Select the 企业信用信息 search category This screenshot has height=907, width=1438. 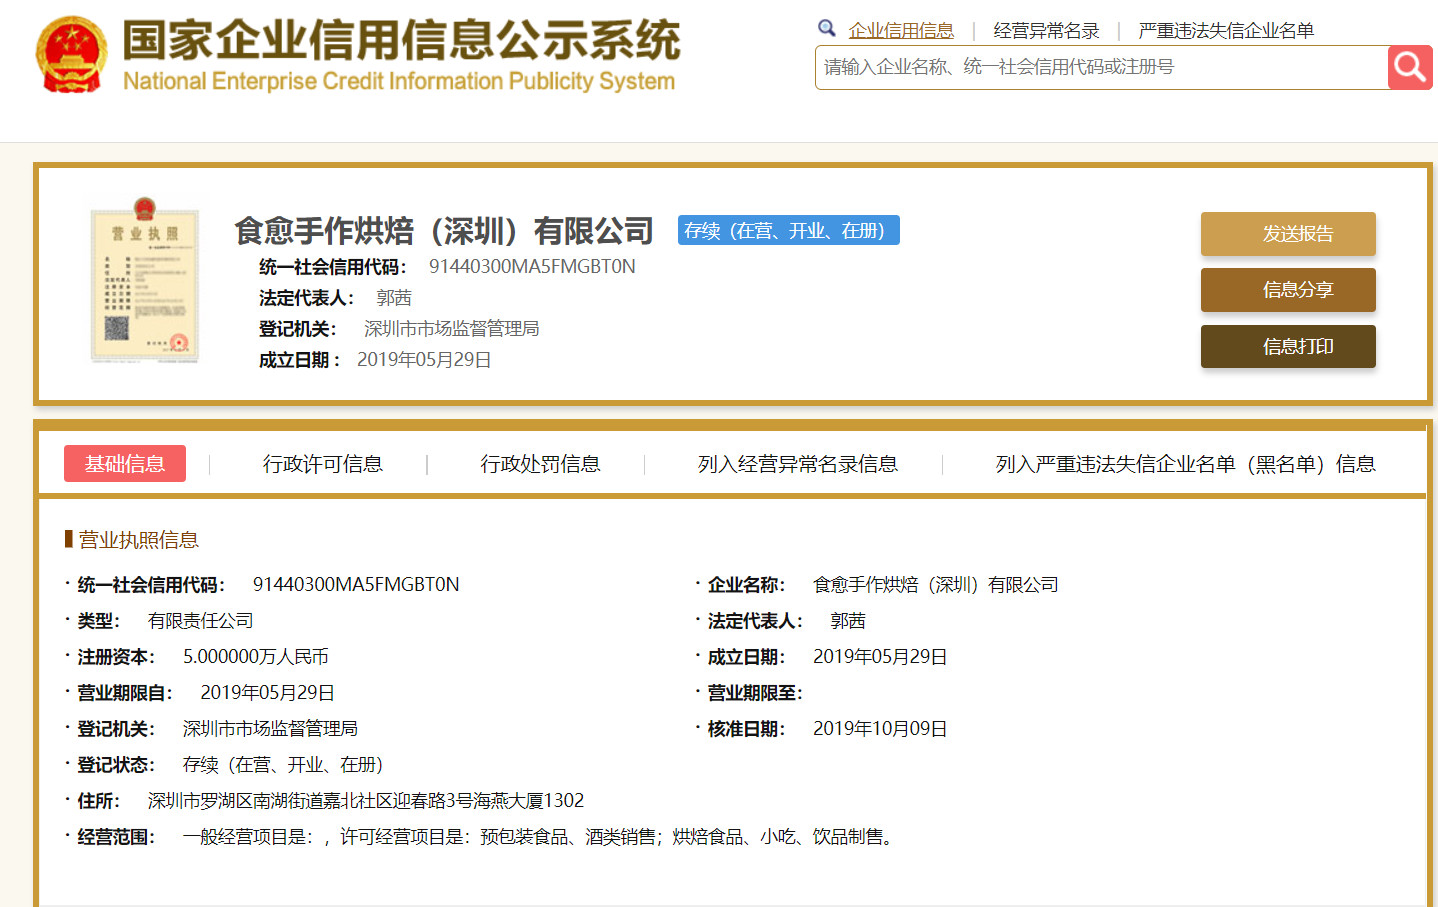click(901, 31)
